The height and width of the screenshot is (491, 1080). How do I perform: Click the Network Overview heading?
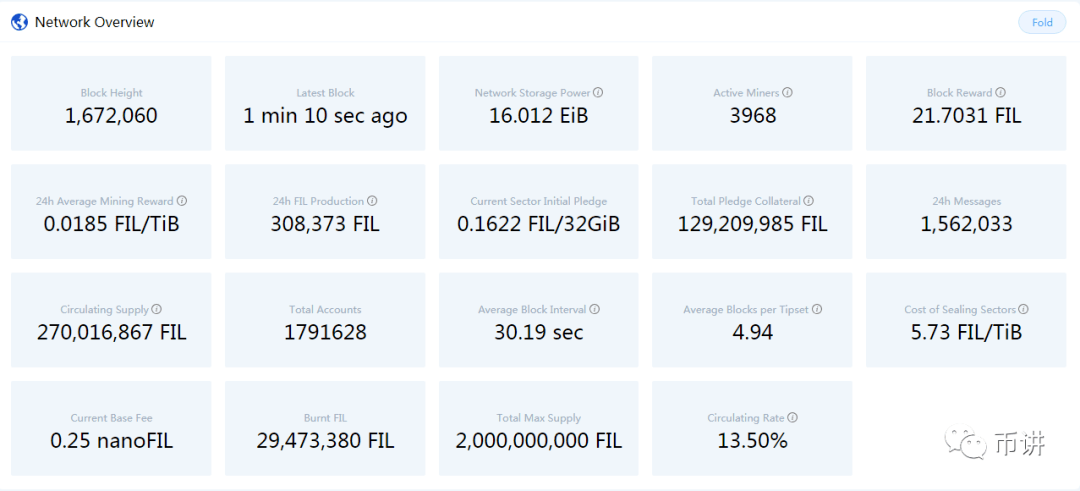[95, 22]
